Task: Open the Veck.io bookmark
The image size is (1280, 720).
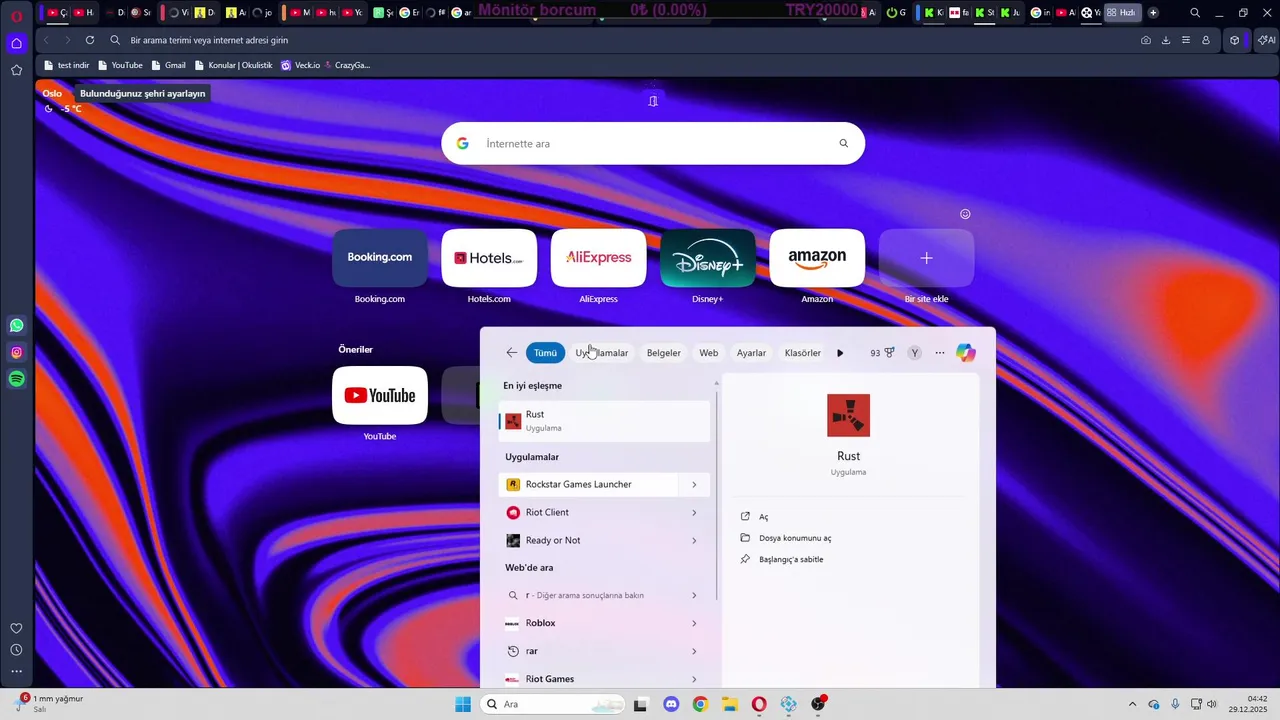Action: 300,65
